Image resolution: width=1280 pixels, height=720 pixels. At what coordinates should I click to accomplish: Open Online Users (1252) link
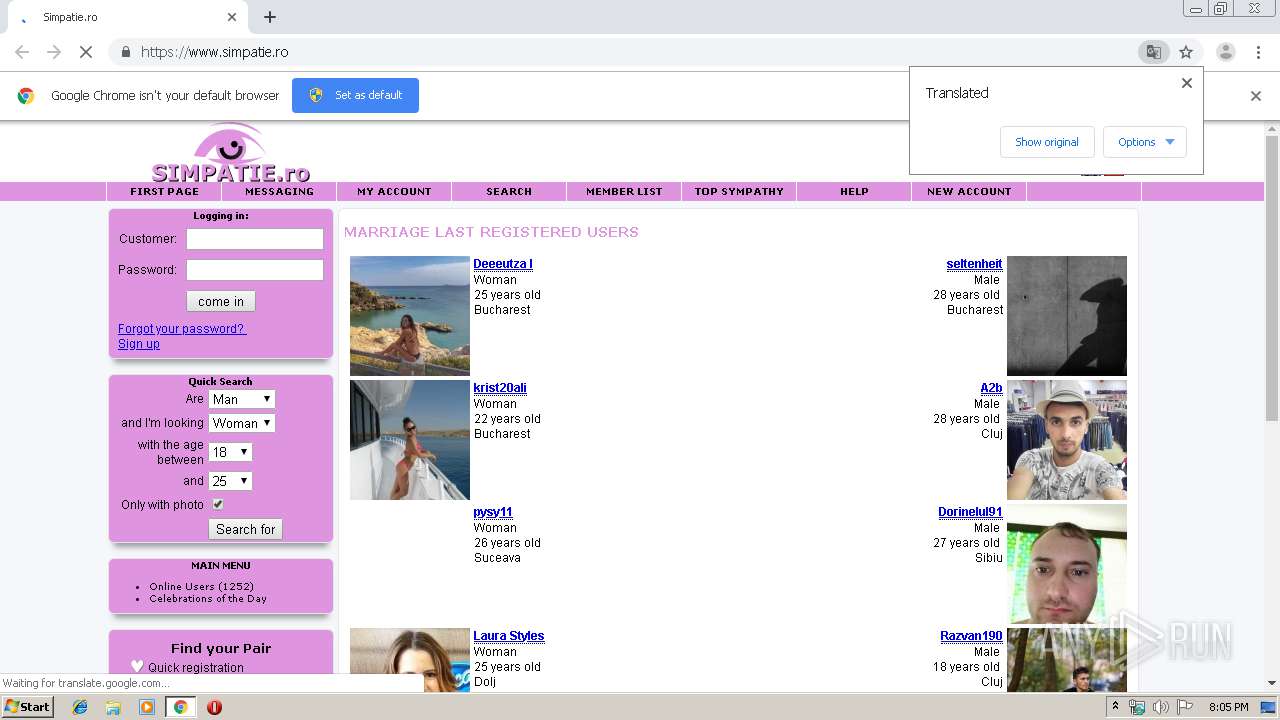(x=201, y=587)
